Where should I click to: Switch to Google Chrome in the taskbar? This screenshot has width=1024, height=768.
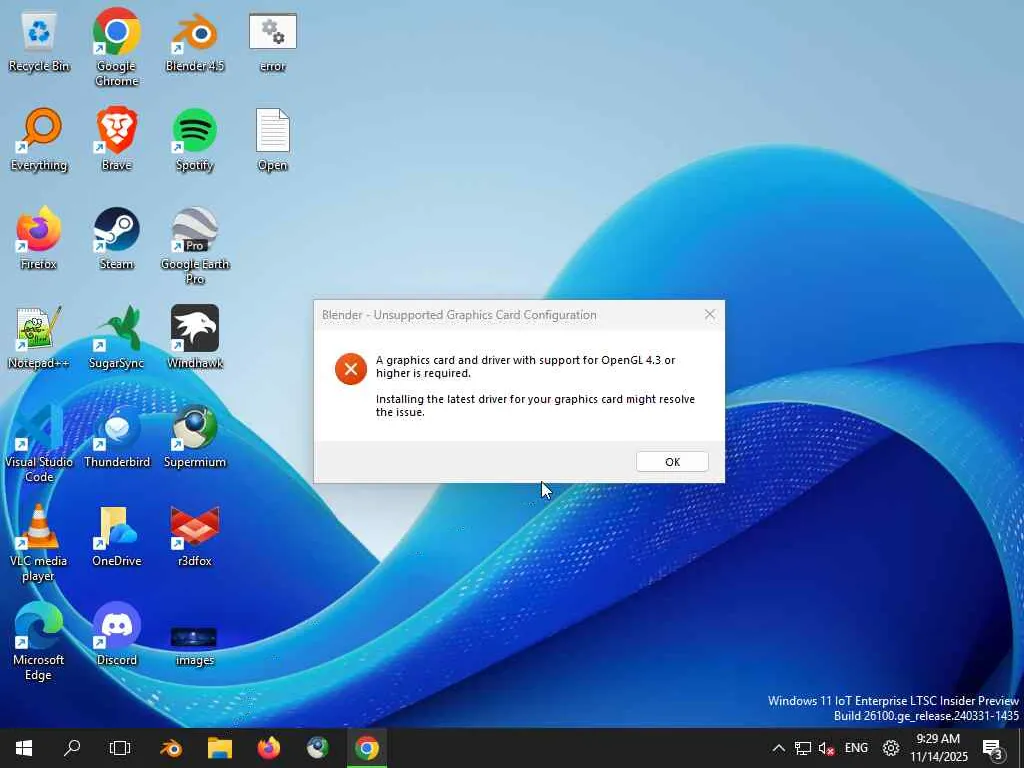coord(367,748)
